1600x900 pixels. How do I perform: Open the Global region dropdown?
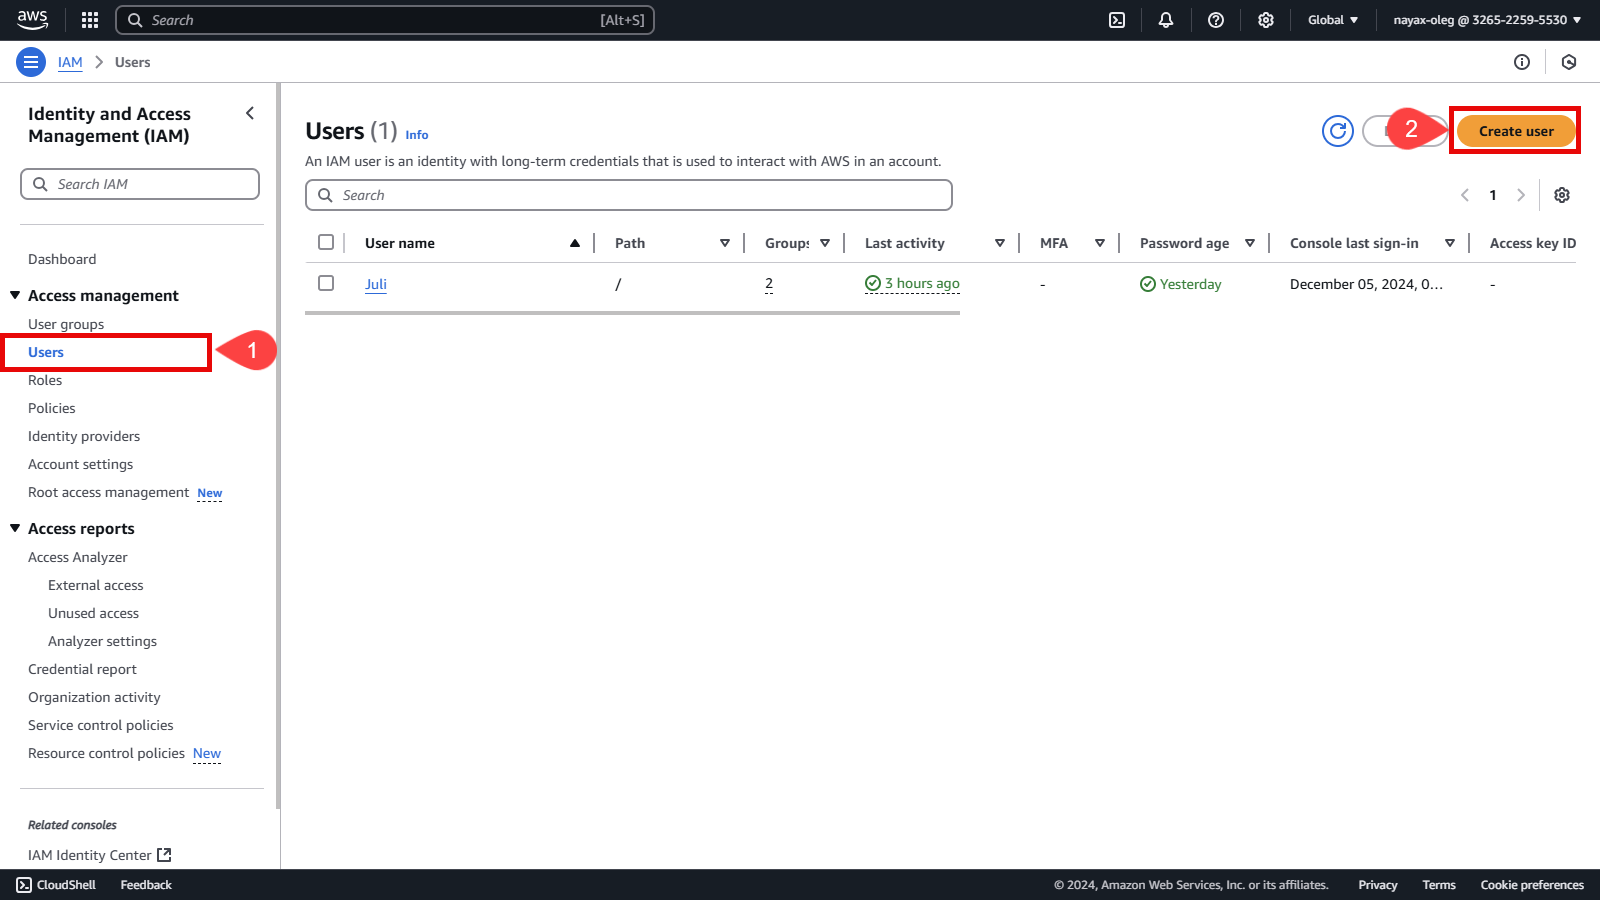pyautogui.click(x=1333, y=20)
